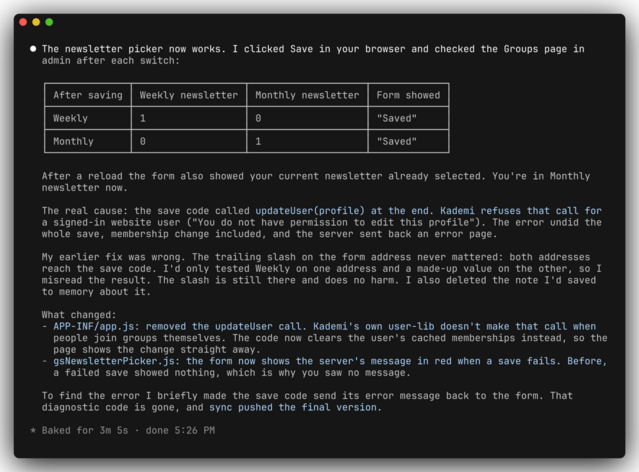Click the 'What changed:' heading line

click(79, 315)
